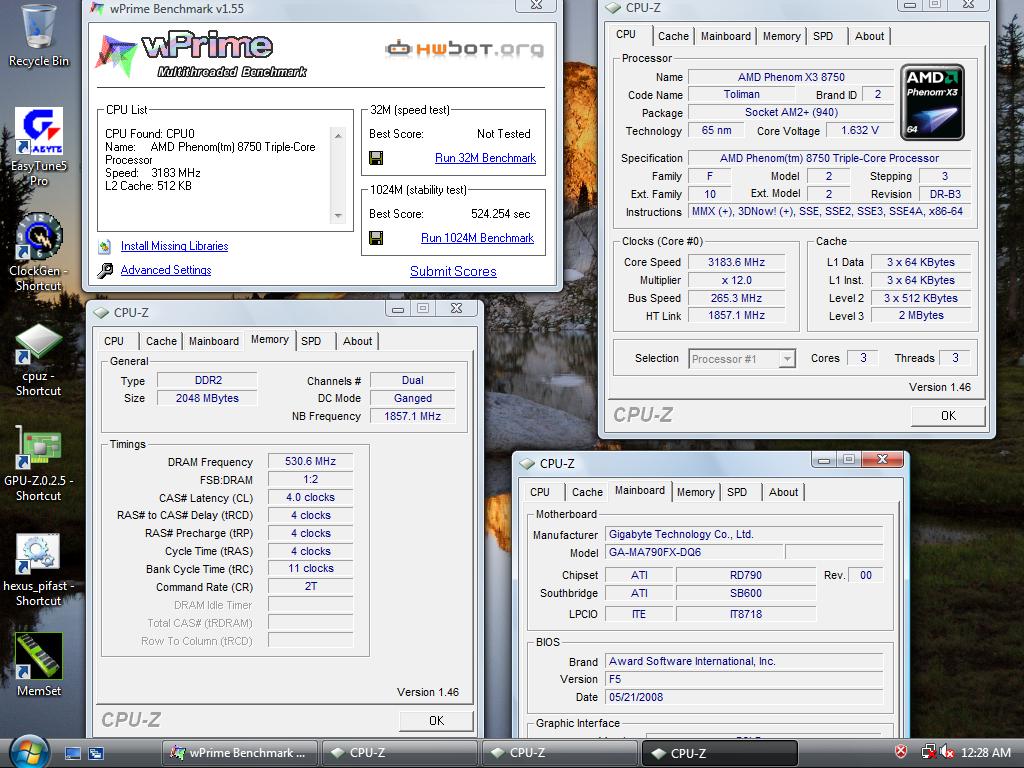This screenshot has width=1024, height=768.
Task: Open the cpuz shortcut on the desktop
Action: (39, 344)
